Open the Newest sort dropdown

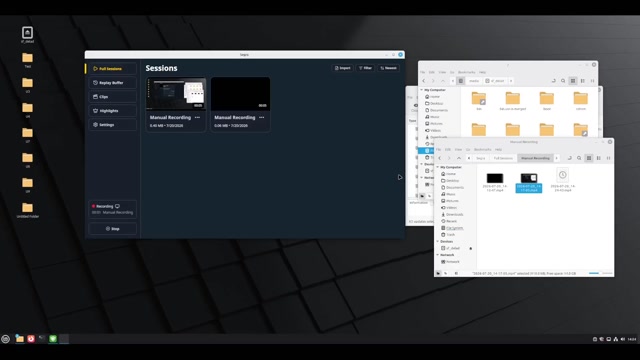point(389,68)
